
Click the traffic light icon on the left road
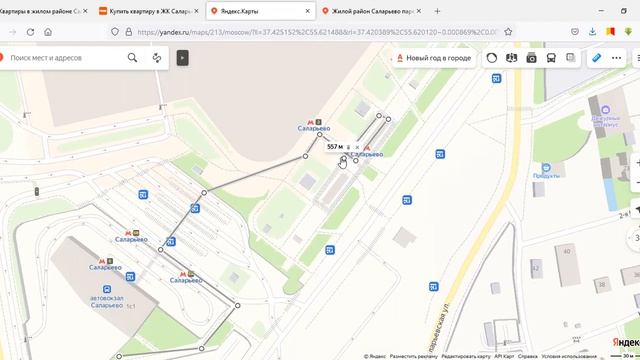click(x=37, y=191)
